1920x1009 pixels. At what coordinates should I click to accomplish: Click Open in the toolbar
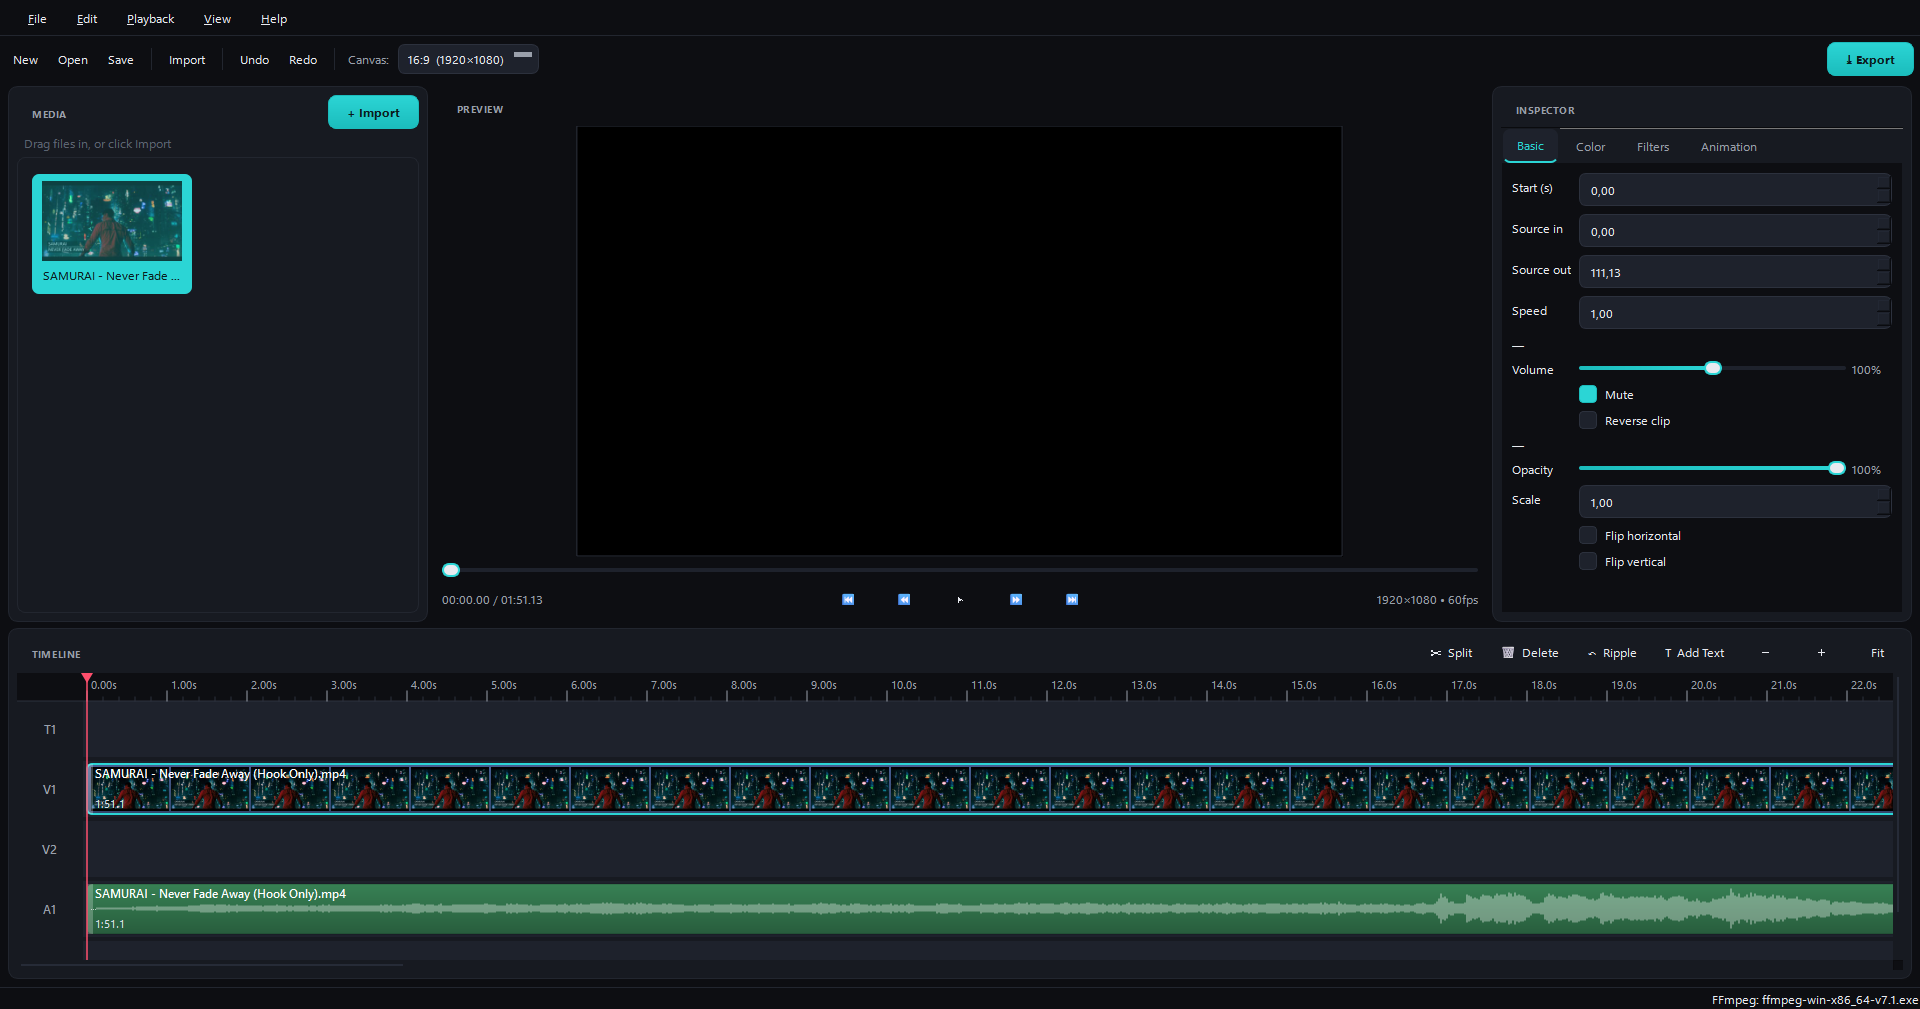73,60
